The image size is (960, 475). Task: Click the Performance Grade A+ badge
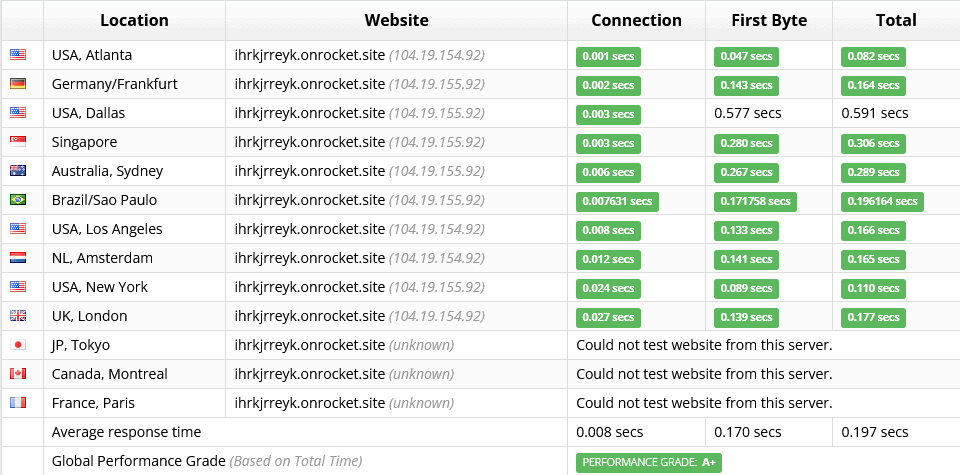click(x=649, y=462)
